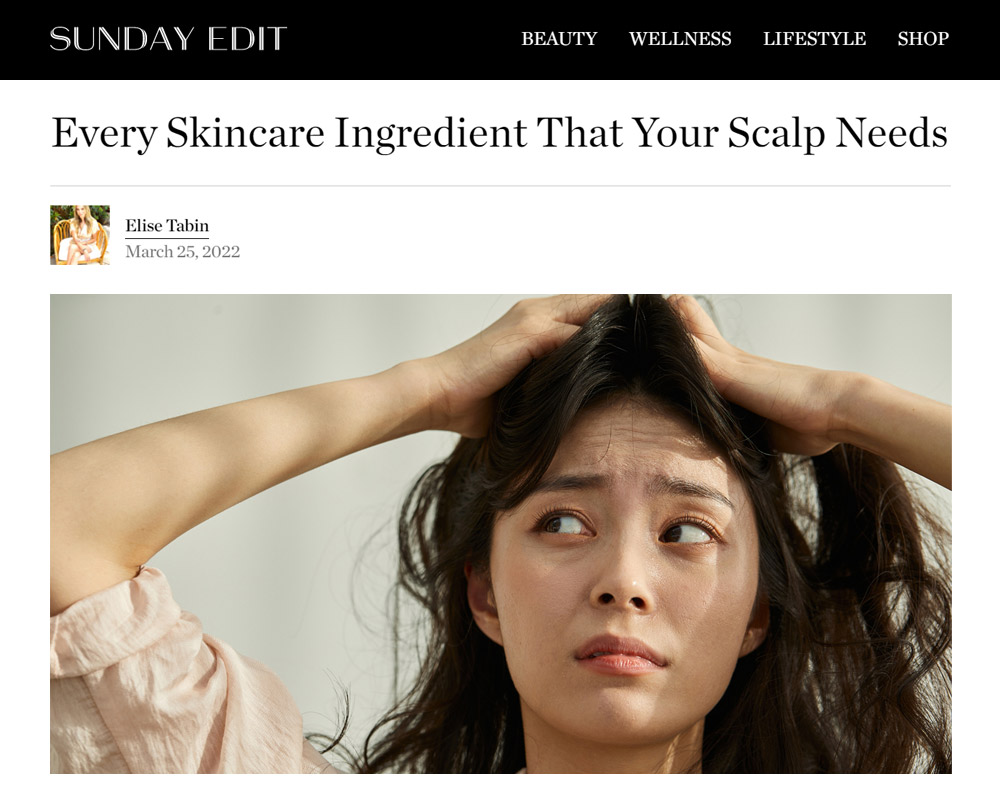Select the March 25, 2022 publish date
The image size is (1000, 800).
[182, 252]
